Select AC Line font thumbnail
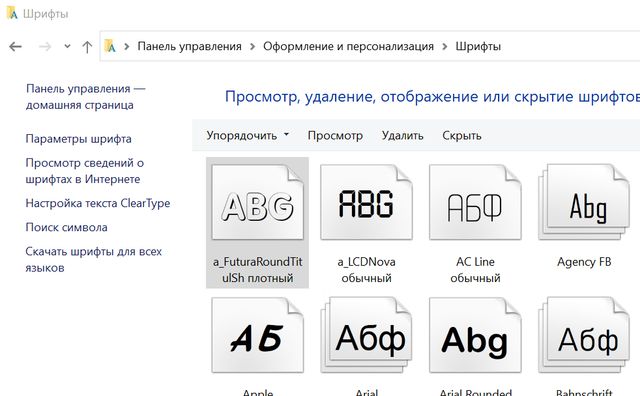 pyautogui.click(x=475, y=203)
